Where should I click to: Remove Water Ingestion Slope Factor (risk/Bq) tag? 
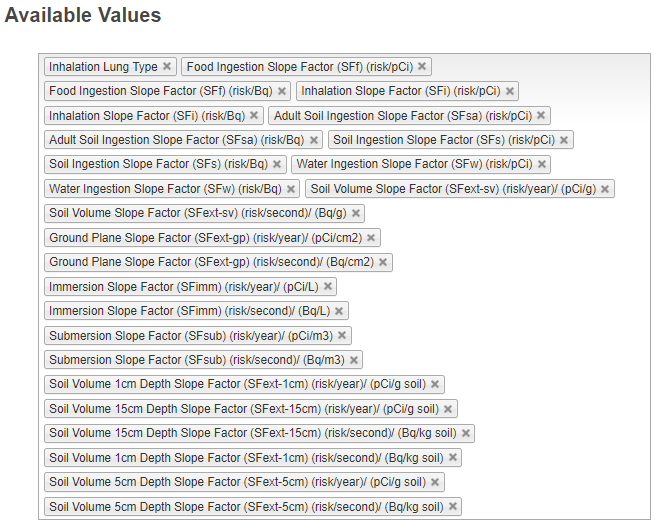tap(291, 189)
